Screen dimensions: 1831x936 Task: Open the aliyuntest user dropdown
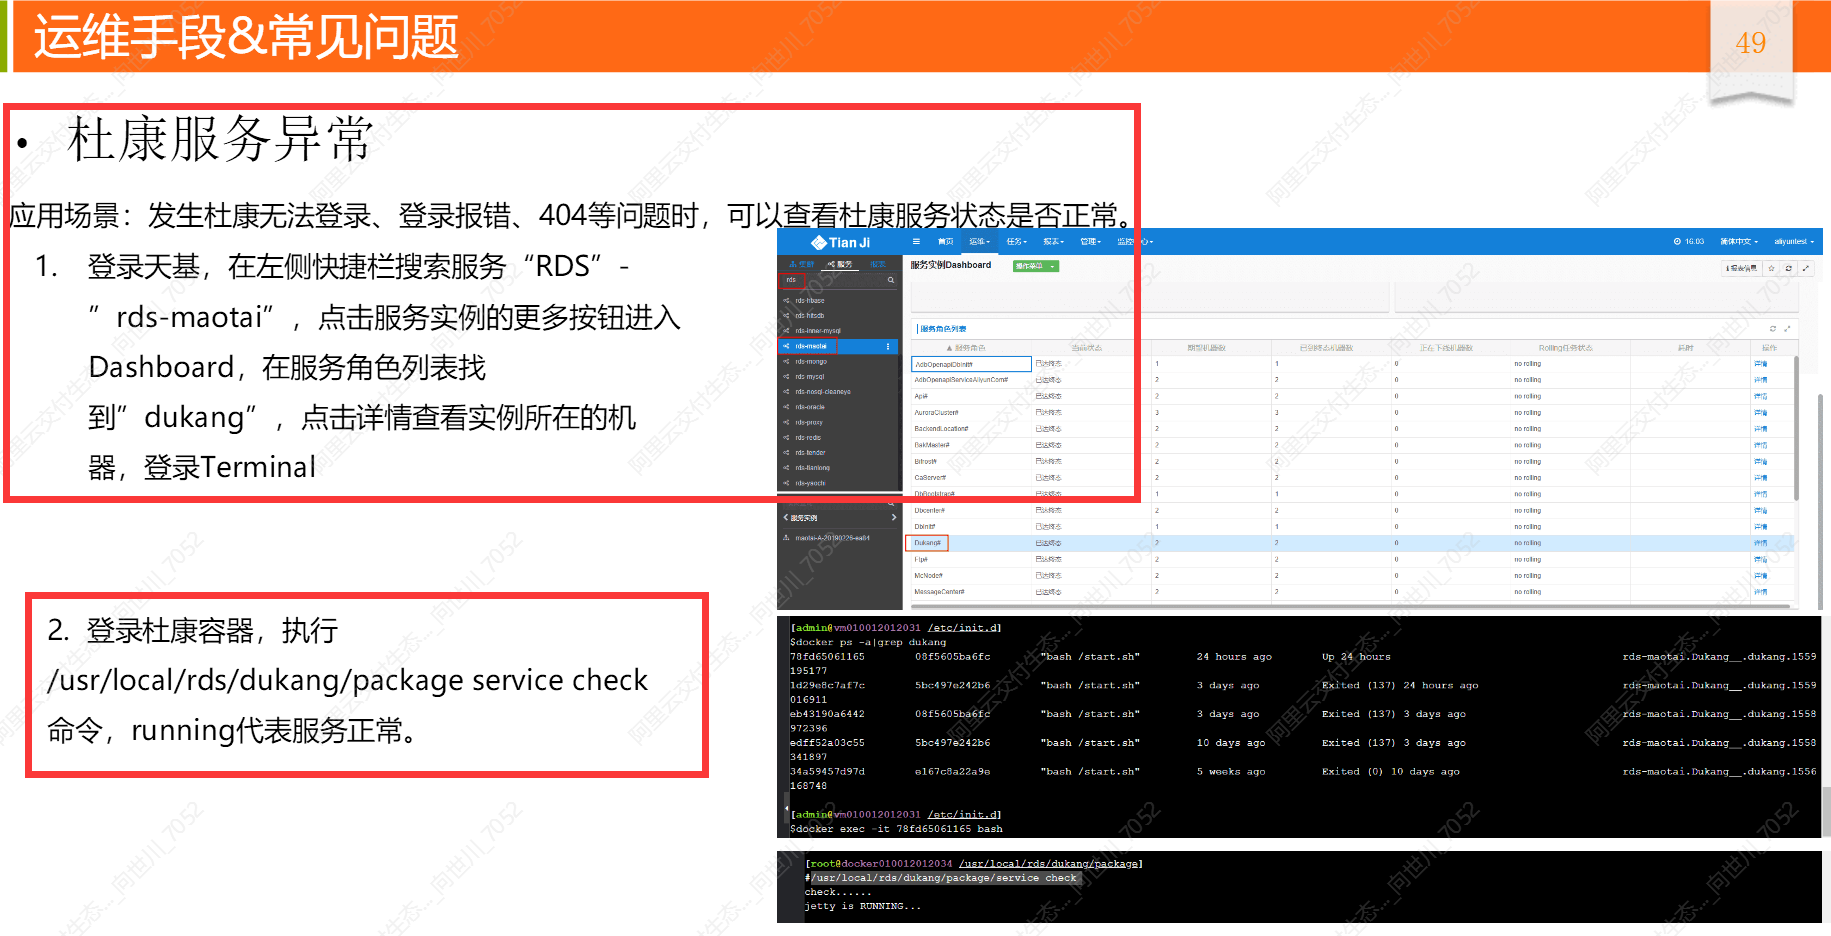click(x=1794, y=242)
